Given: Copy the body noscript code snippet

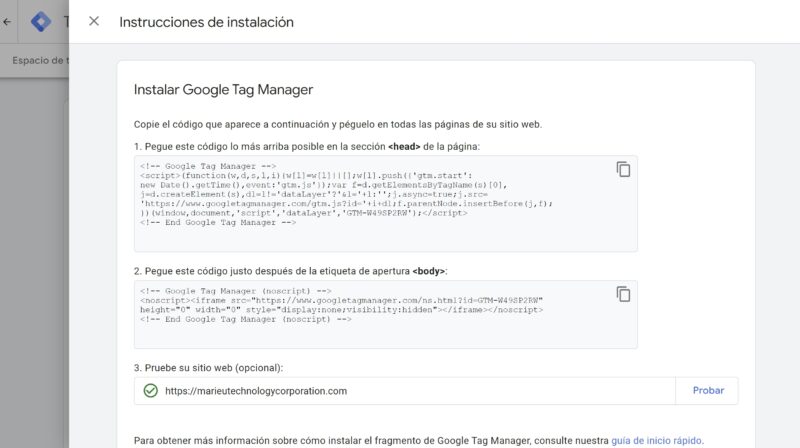Looking at the screenshot, I should point(623,294).
